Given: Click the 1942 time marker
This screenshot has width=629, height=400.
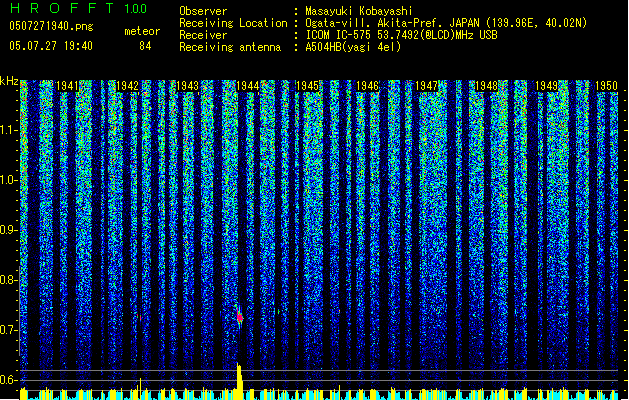Looking at the screenshot, I should click(x=127, y=86).
